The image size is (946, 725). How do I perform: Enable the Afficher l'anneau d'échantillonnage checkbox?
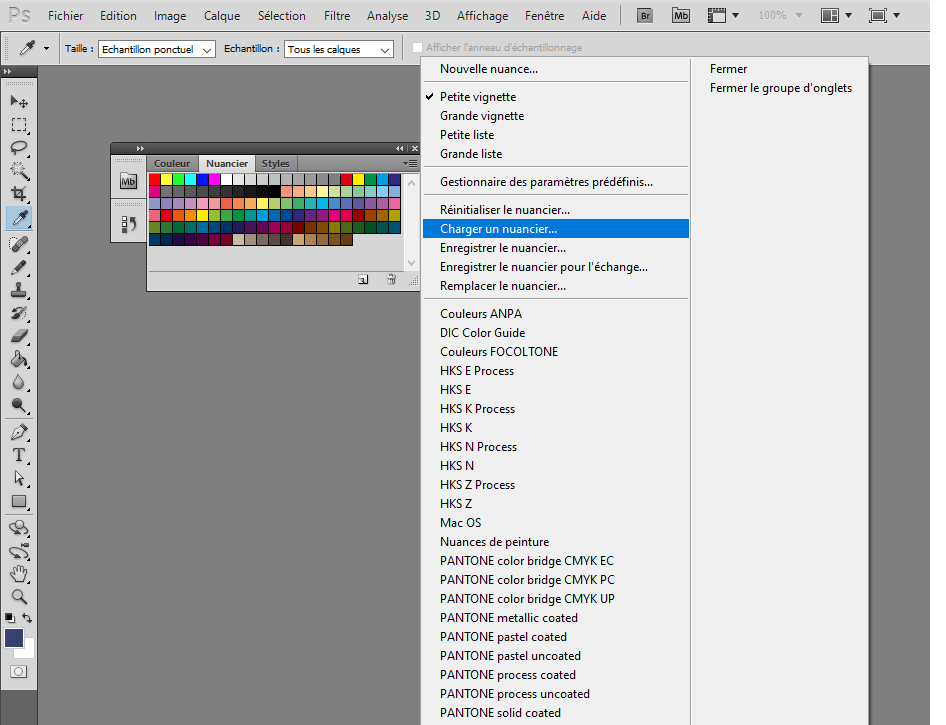point(417,48)
